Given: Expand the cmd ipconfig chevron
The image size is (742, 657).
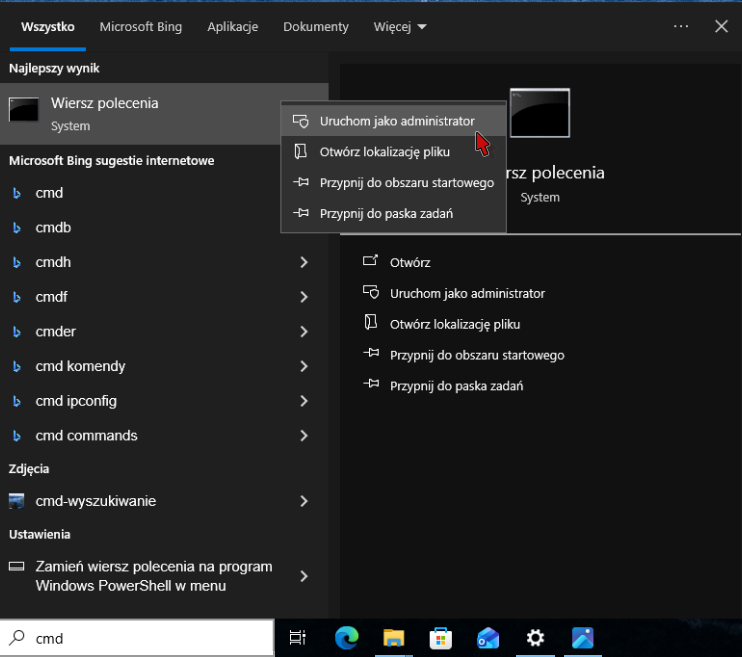Looking at the screenshot, I should (x=304, y=401).
